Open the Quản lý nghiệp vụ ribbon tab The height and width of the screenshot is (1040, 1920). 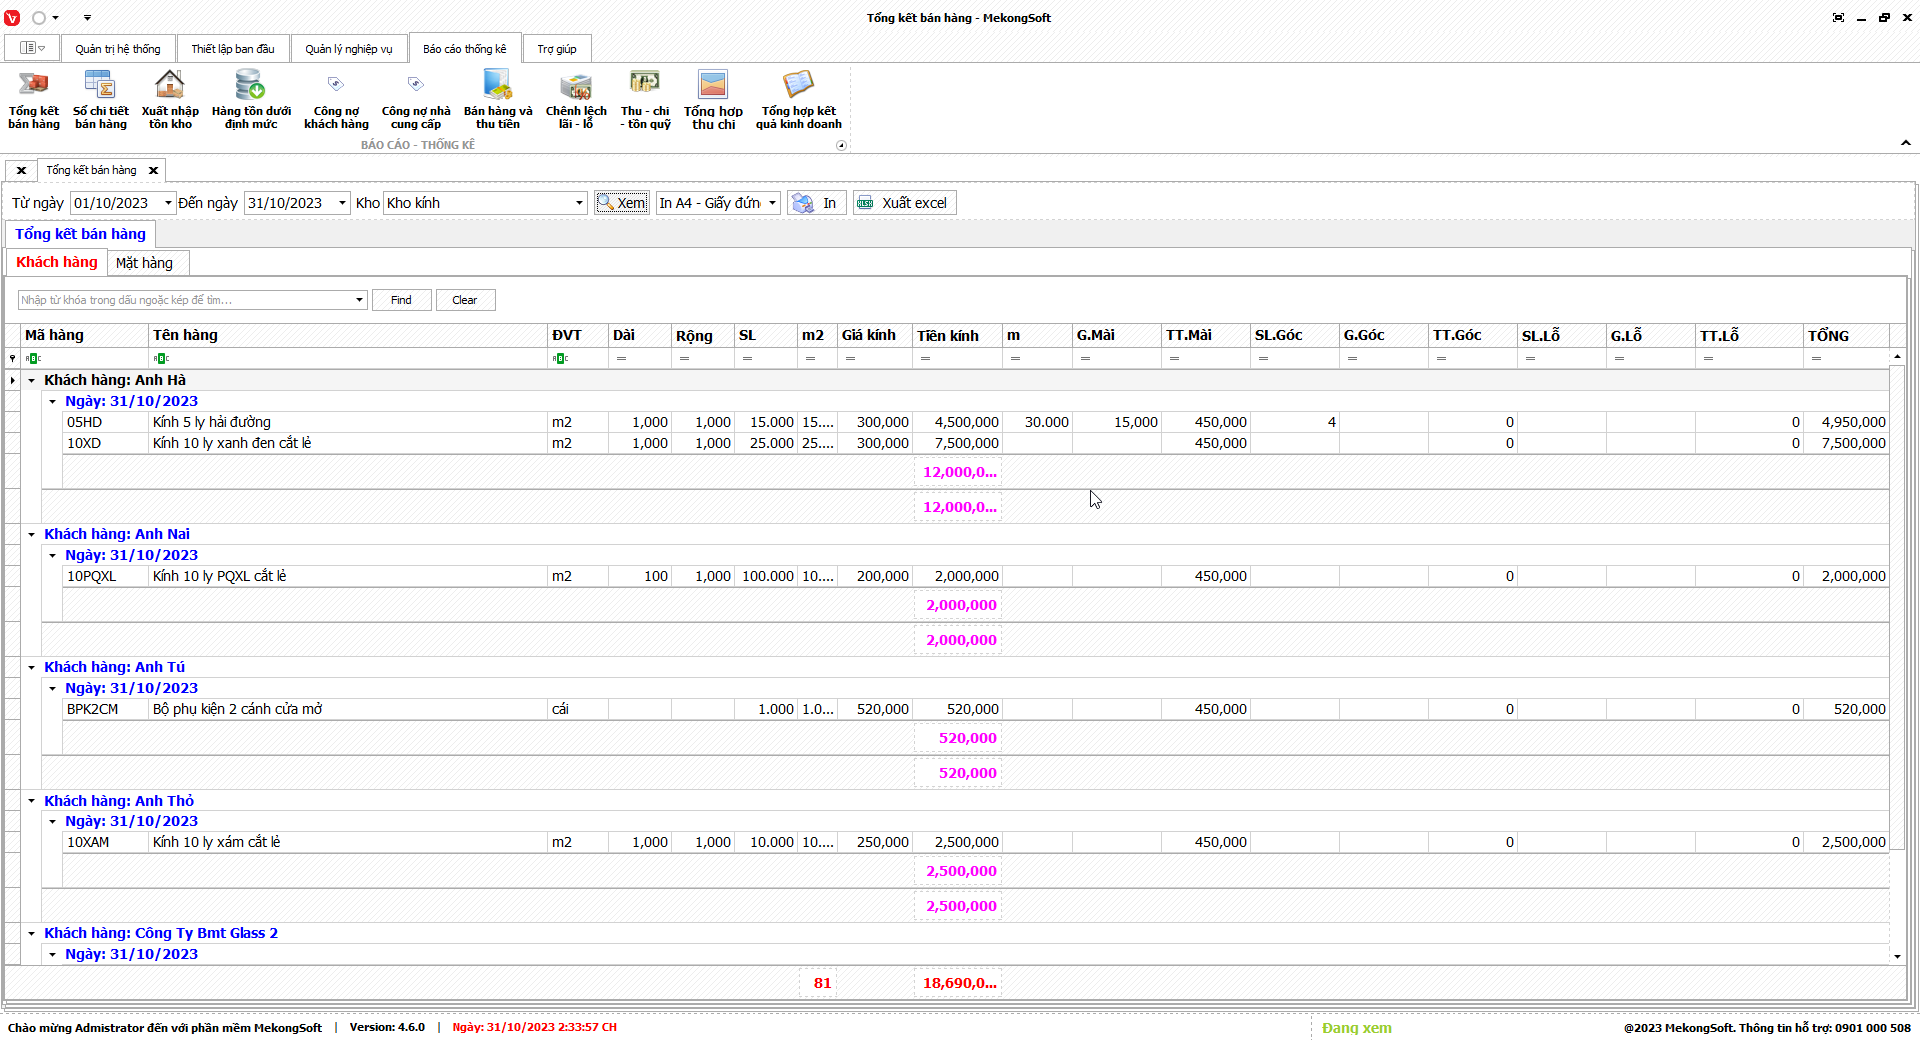point(348,49)
